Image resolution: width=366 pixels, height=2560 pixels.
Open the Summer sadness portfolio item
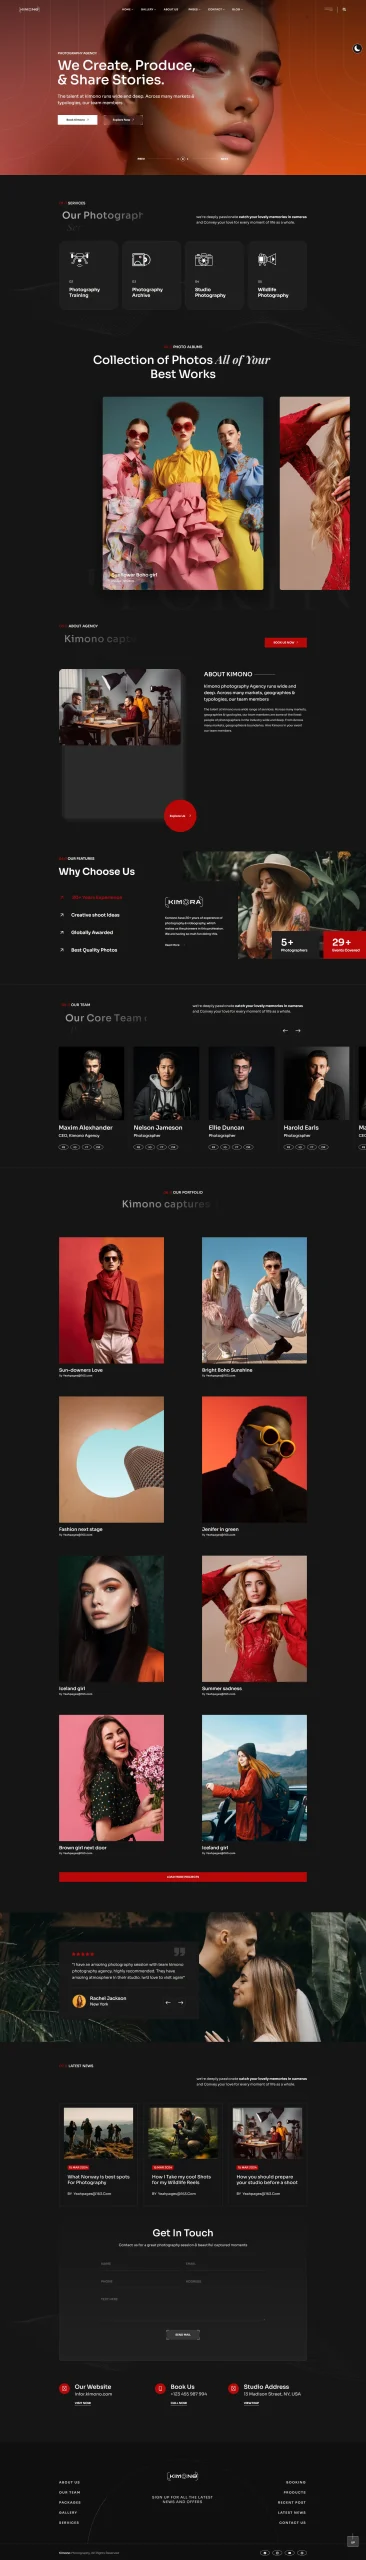254,1618
